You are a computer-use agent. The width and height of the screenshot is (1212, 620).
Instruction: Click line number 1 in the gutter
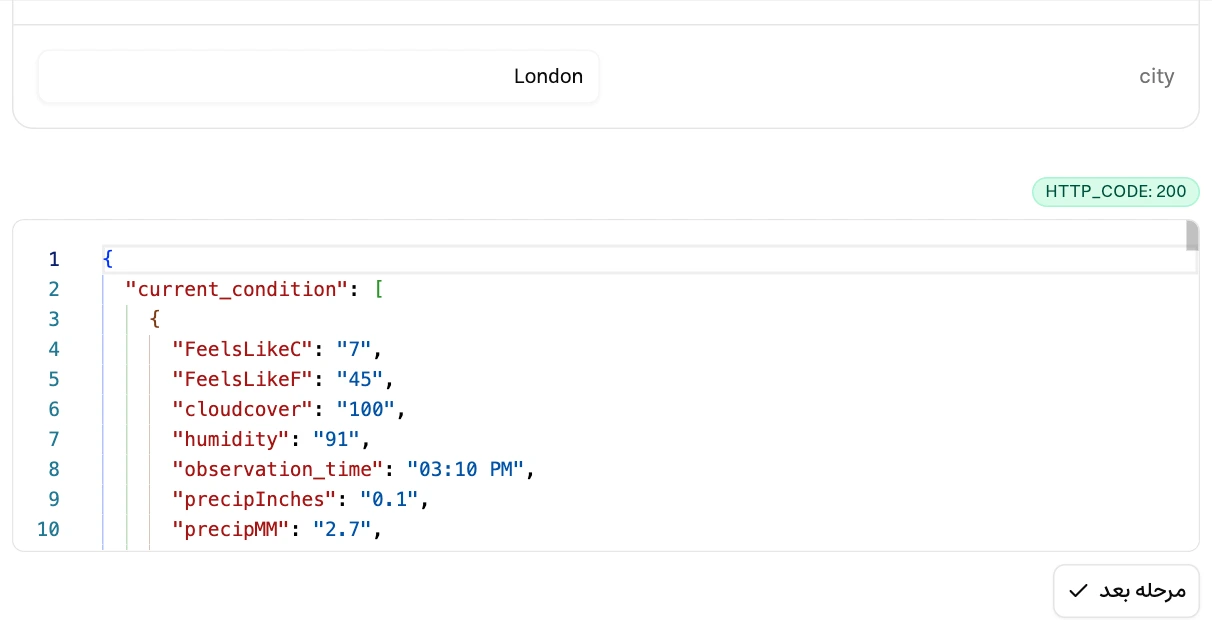[x=54, y=260]
